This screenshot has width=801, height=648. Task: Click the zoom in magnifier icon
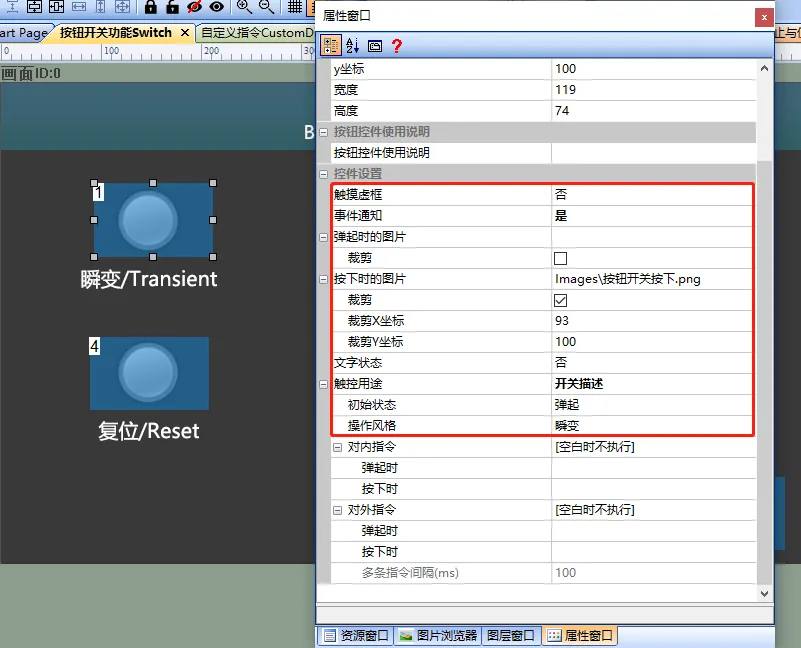tap(244, 6)
